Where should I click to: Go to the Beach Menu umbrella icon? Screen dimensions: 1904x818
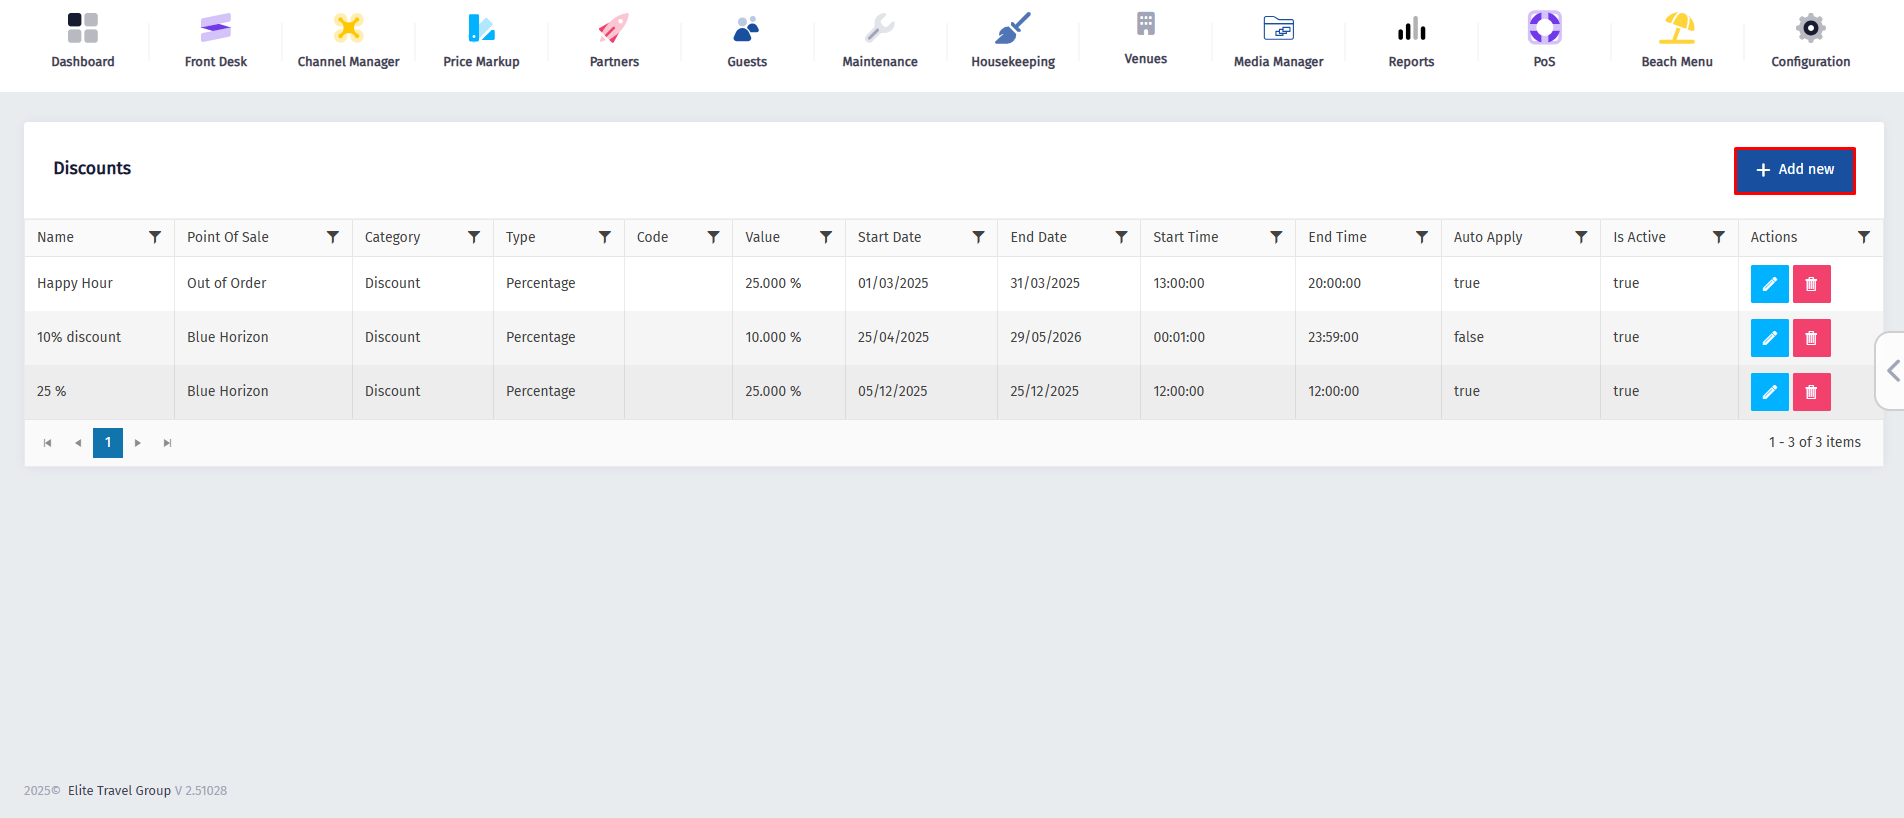(1676, 28)
